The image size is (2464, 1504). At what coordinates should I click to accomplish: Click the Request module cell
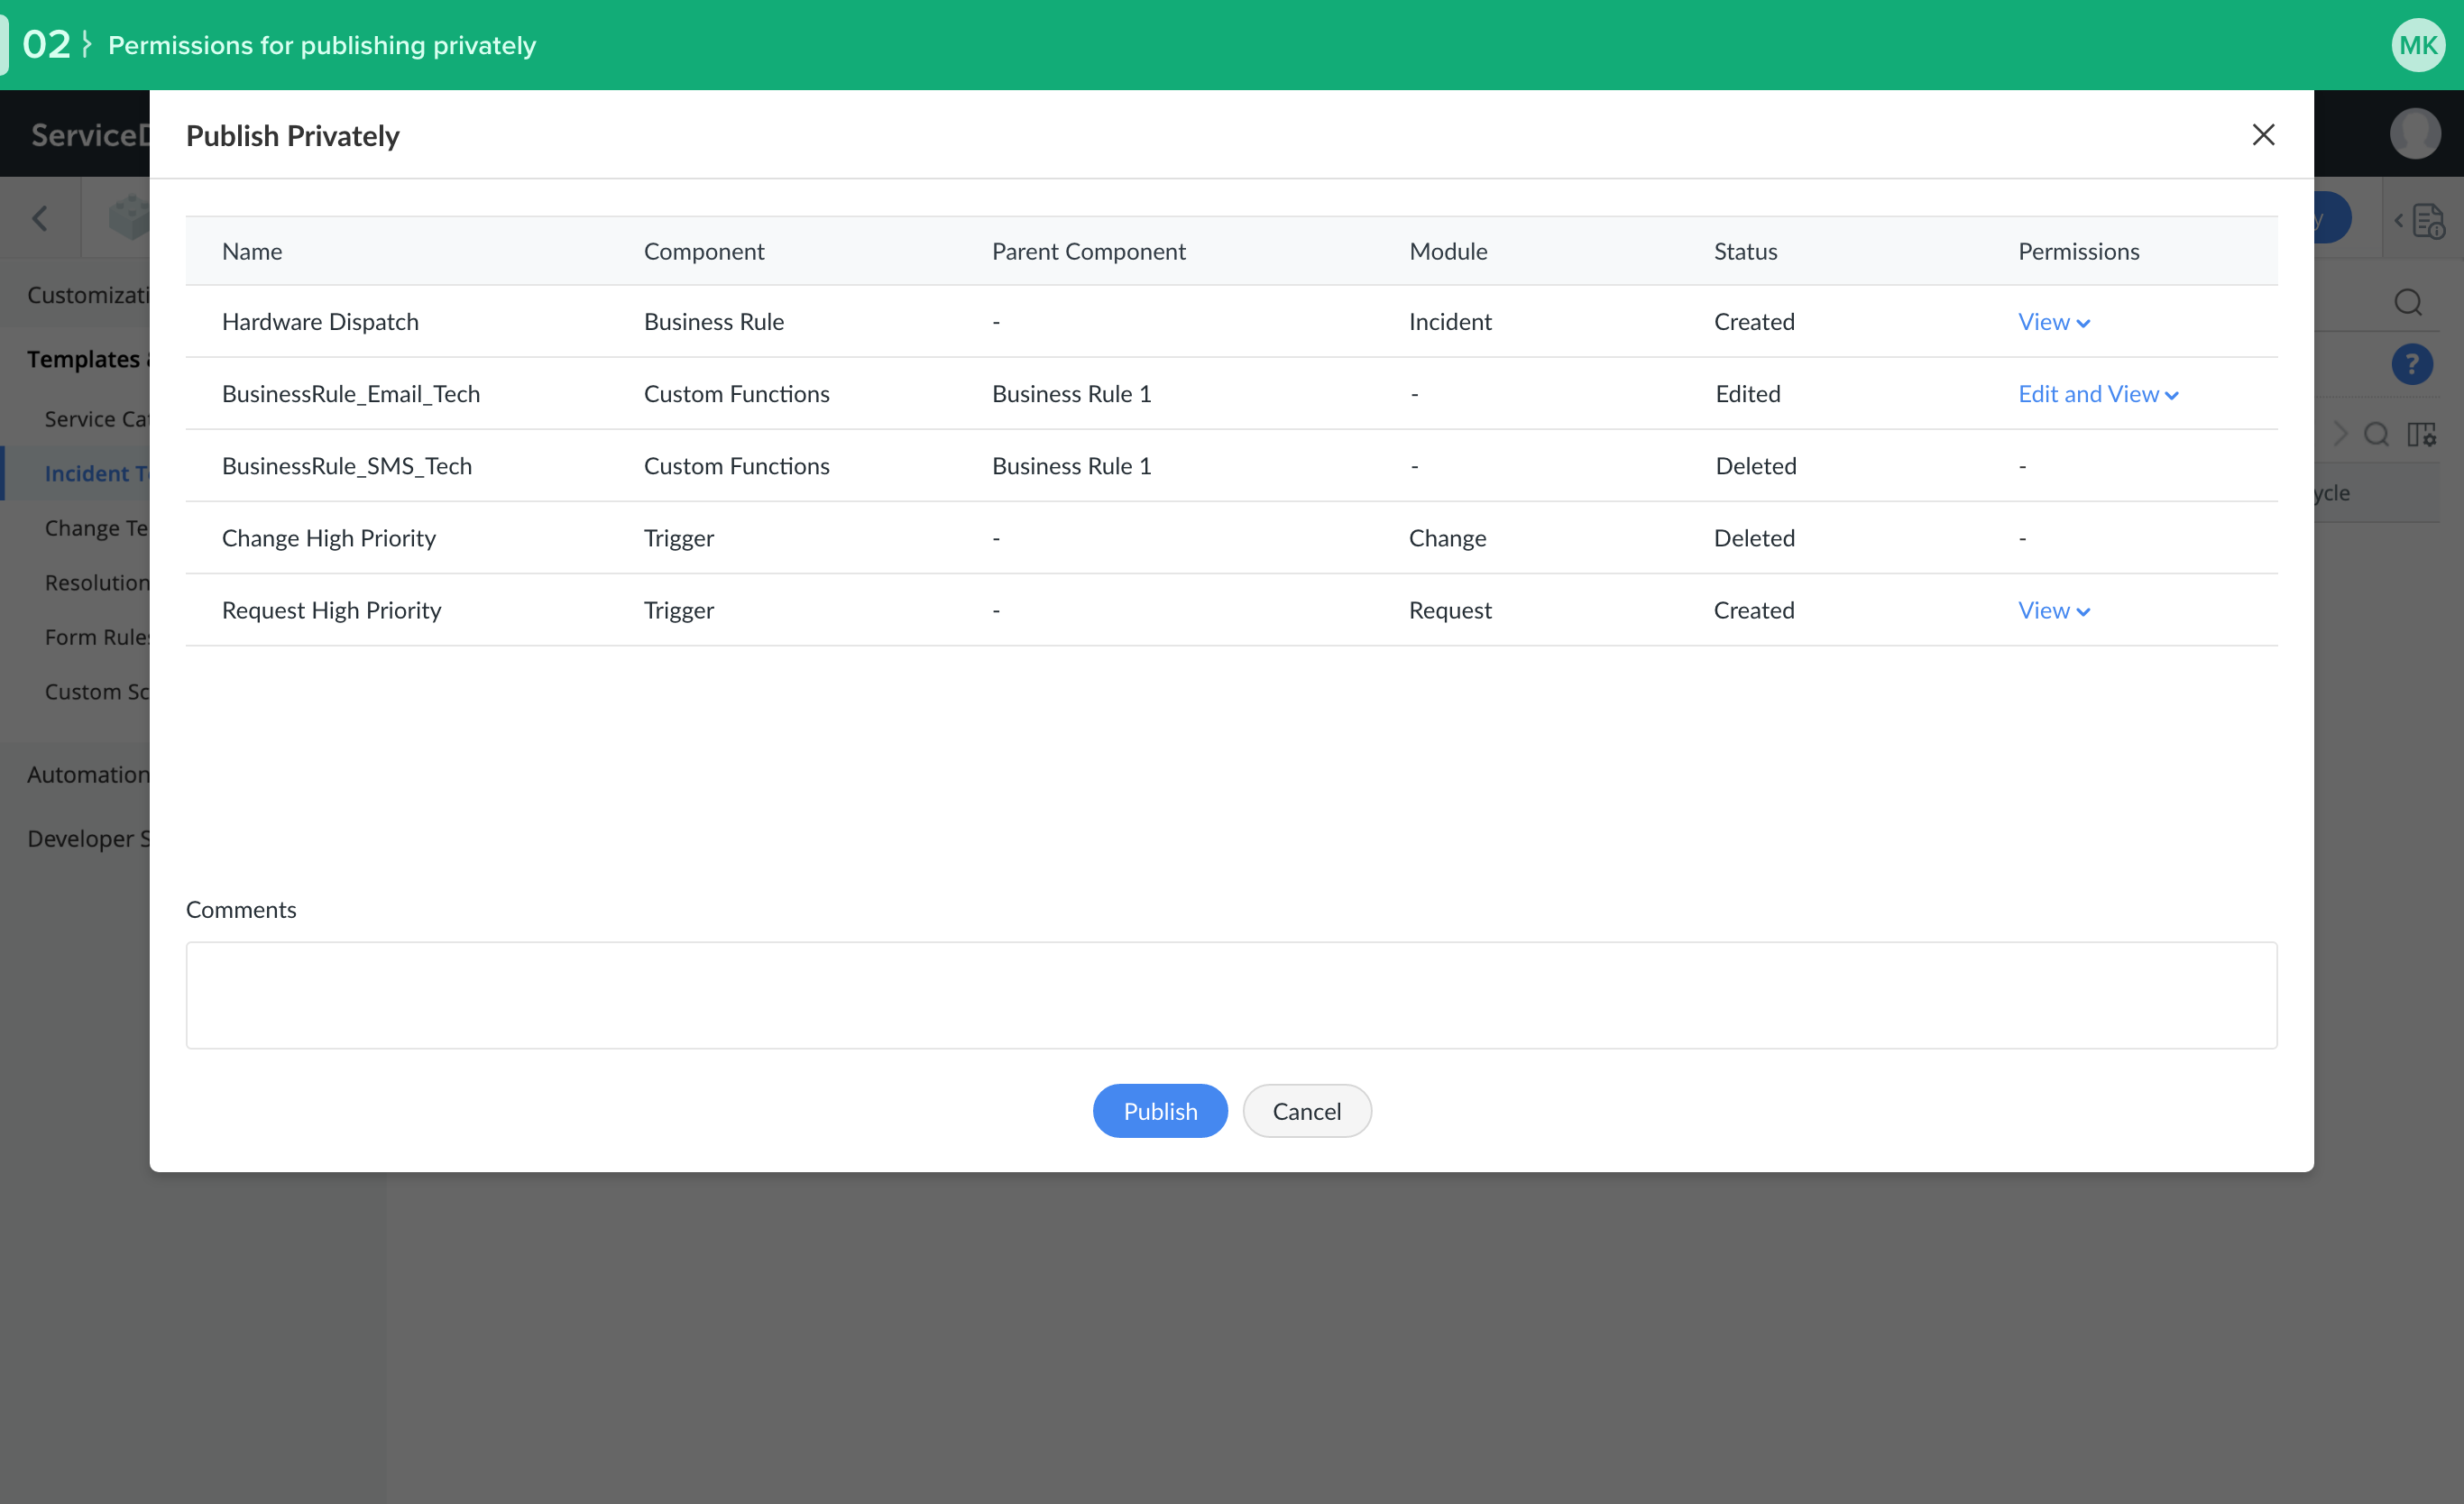1450,610
